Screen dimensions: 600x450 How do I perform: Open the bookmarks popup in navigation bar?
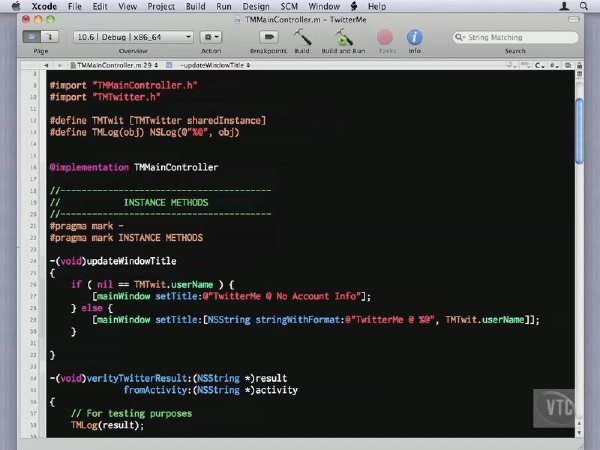pyautogui.click(x=510, y=65)
